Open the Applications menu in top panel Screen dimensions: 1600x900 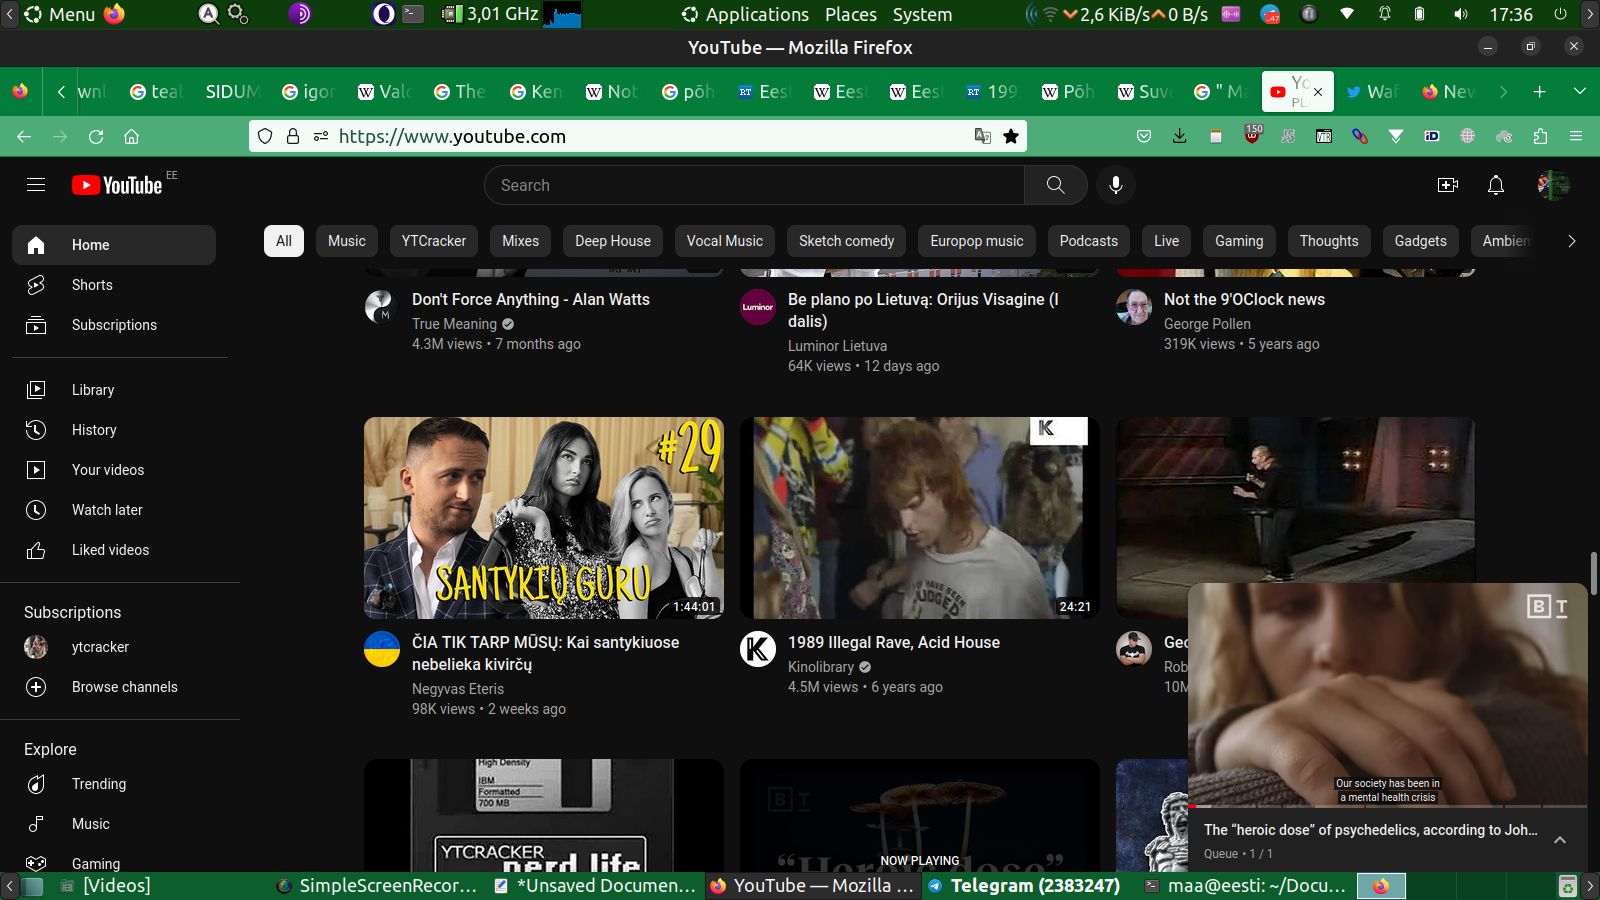pos(756,15)
